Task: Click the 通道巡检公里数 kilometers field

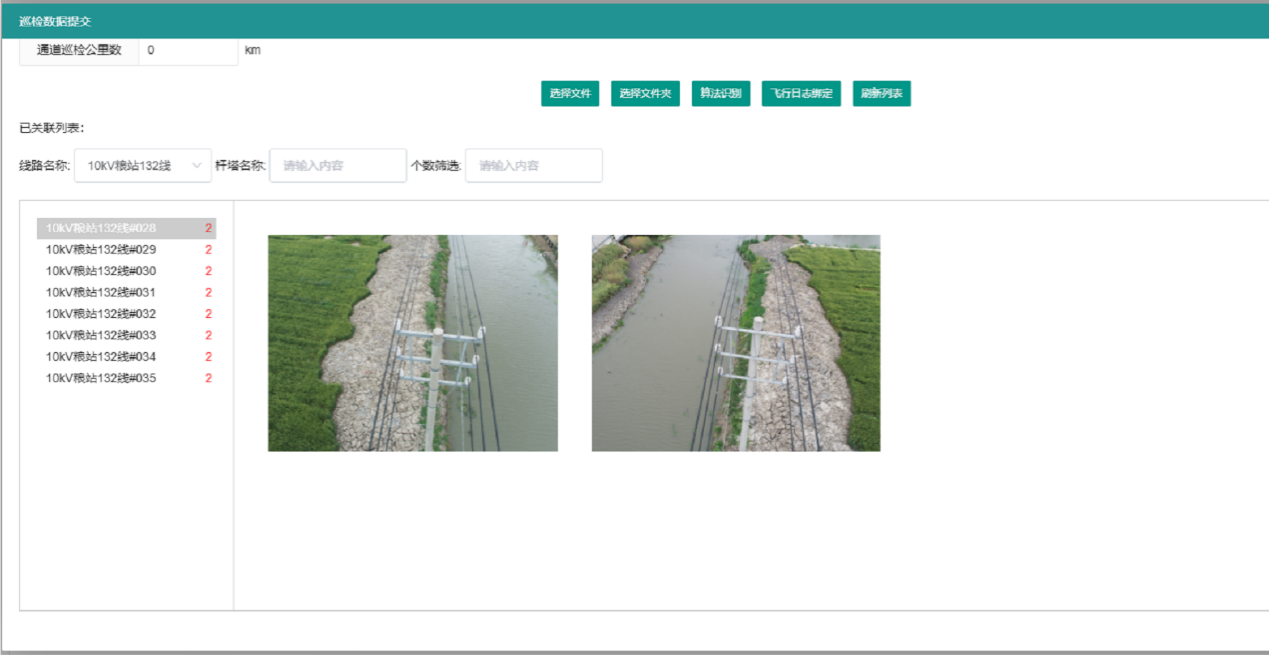Action: [x=188, y=50]
